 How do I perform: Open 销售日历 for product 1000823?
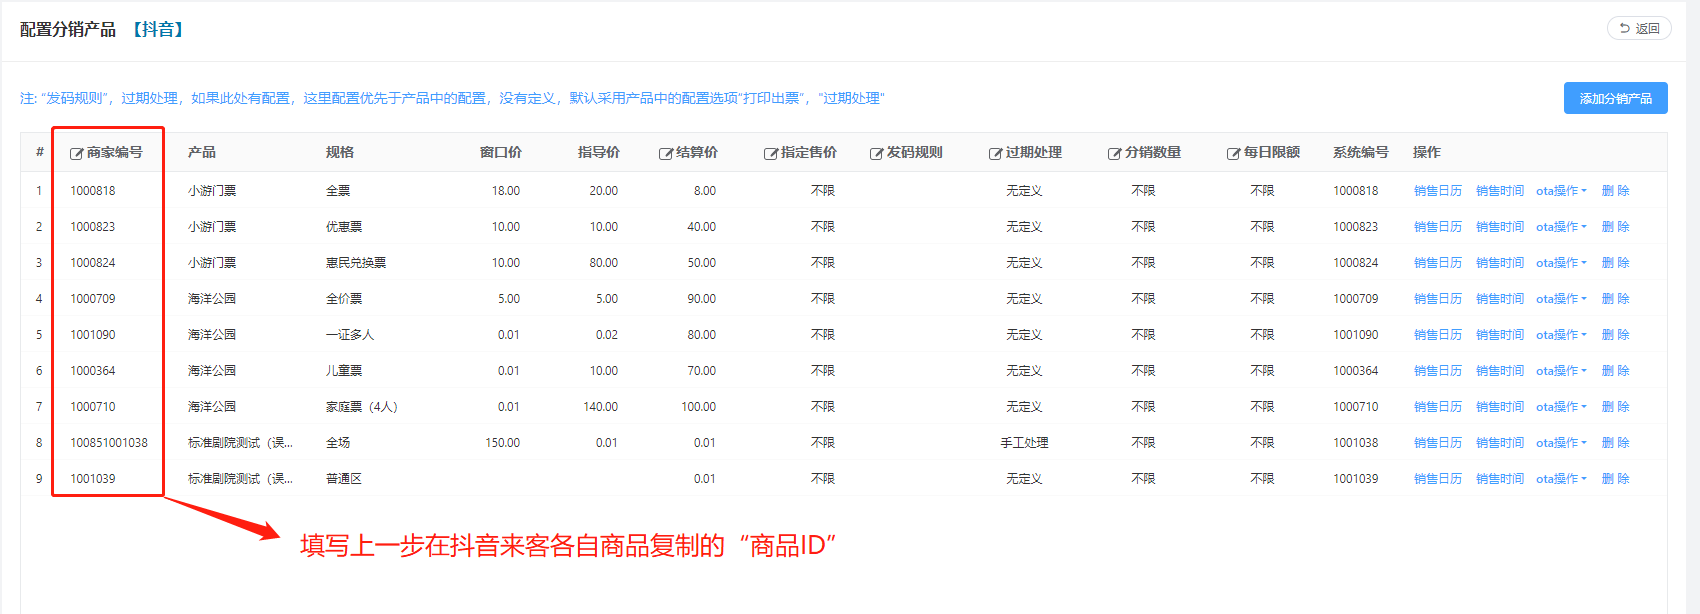(x=1437, y=227)
